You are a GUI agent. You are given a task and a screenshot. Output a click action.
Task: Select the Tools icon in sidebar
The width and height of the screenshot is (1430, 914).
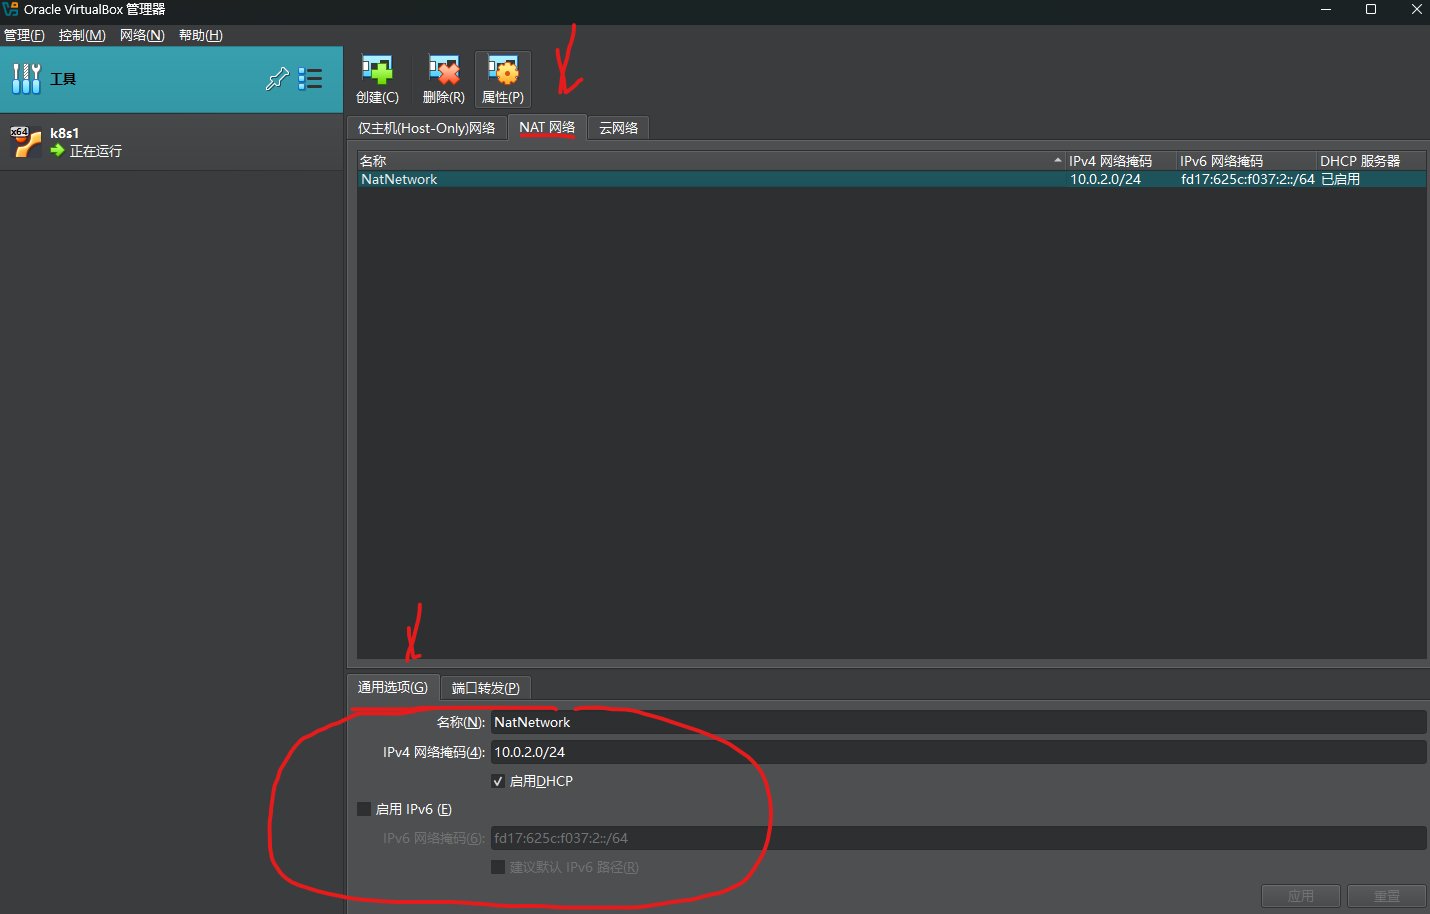(x=26, y=79)
